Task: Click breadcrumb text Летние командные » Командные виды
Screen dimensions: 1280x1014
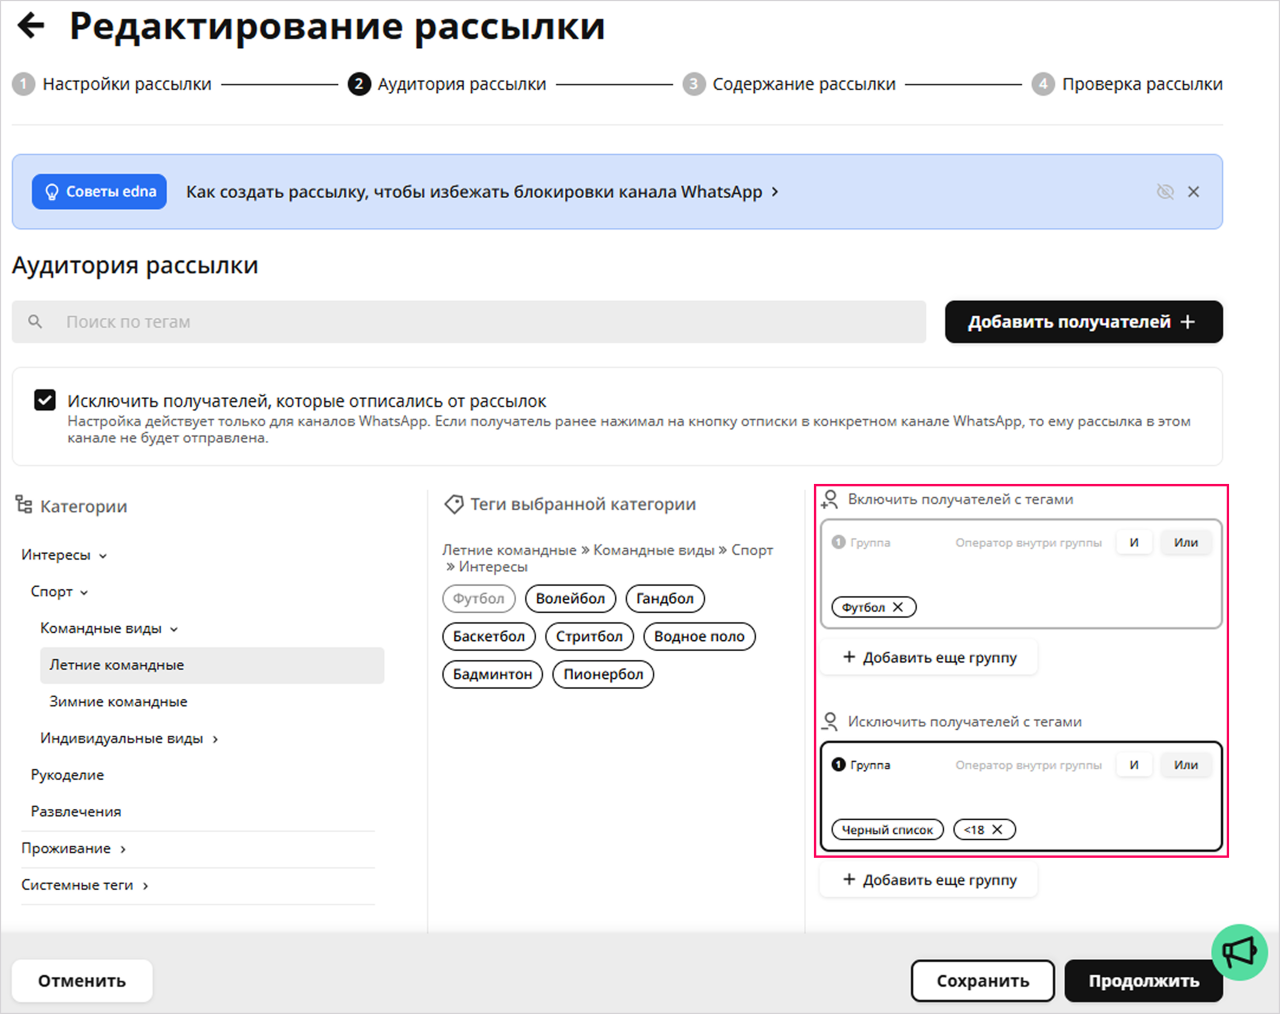Action: pos(578,550)
